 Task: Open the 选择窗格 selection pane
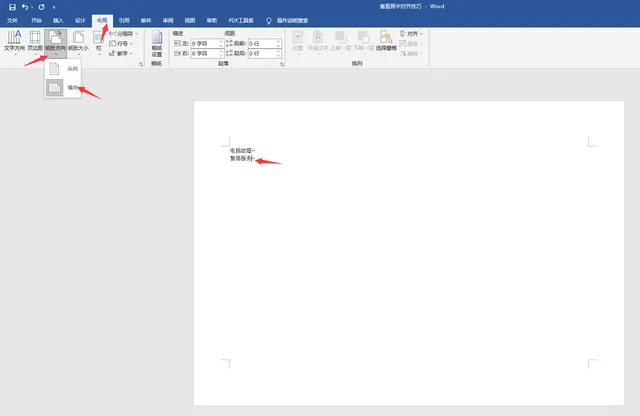coord(386,42)
